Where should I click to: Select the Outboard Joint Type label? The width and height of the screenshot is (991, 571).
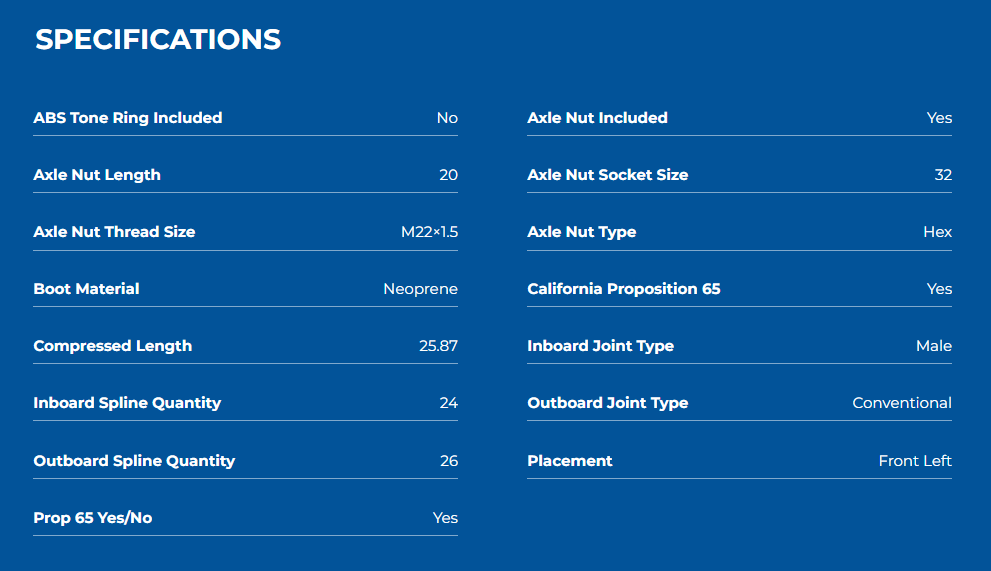pos(608,403)
